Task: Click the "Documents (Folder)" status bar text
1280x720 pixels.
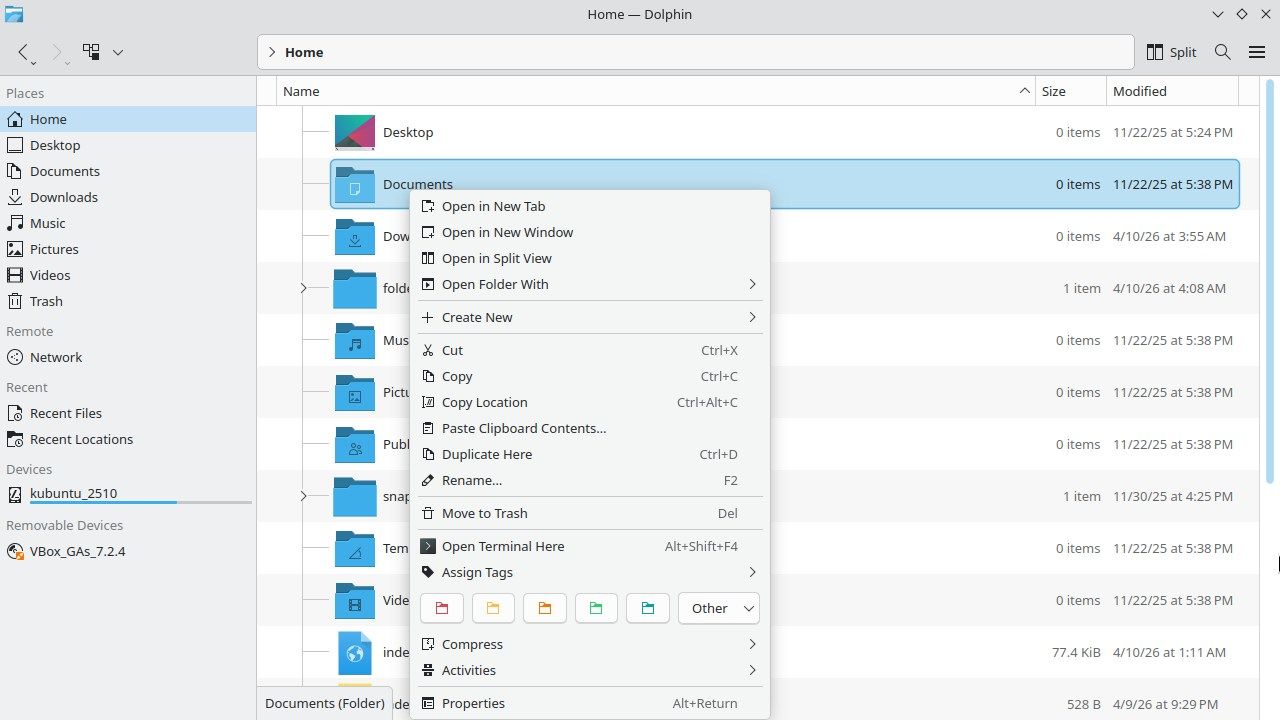Action: 325,703
